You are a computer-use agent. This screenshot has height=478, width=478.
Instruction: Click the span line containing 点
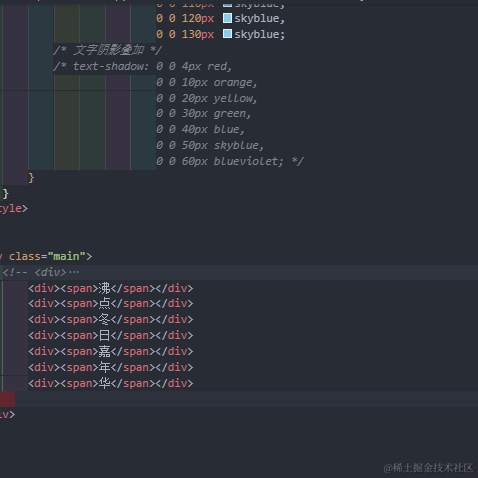tap(111, 304)
